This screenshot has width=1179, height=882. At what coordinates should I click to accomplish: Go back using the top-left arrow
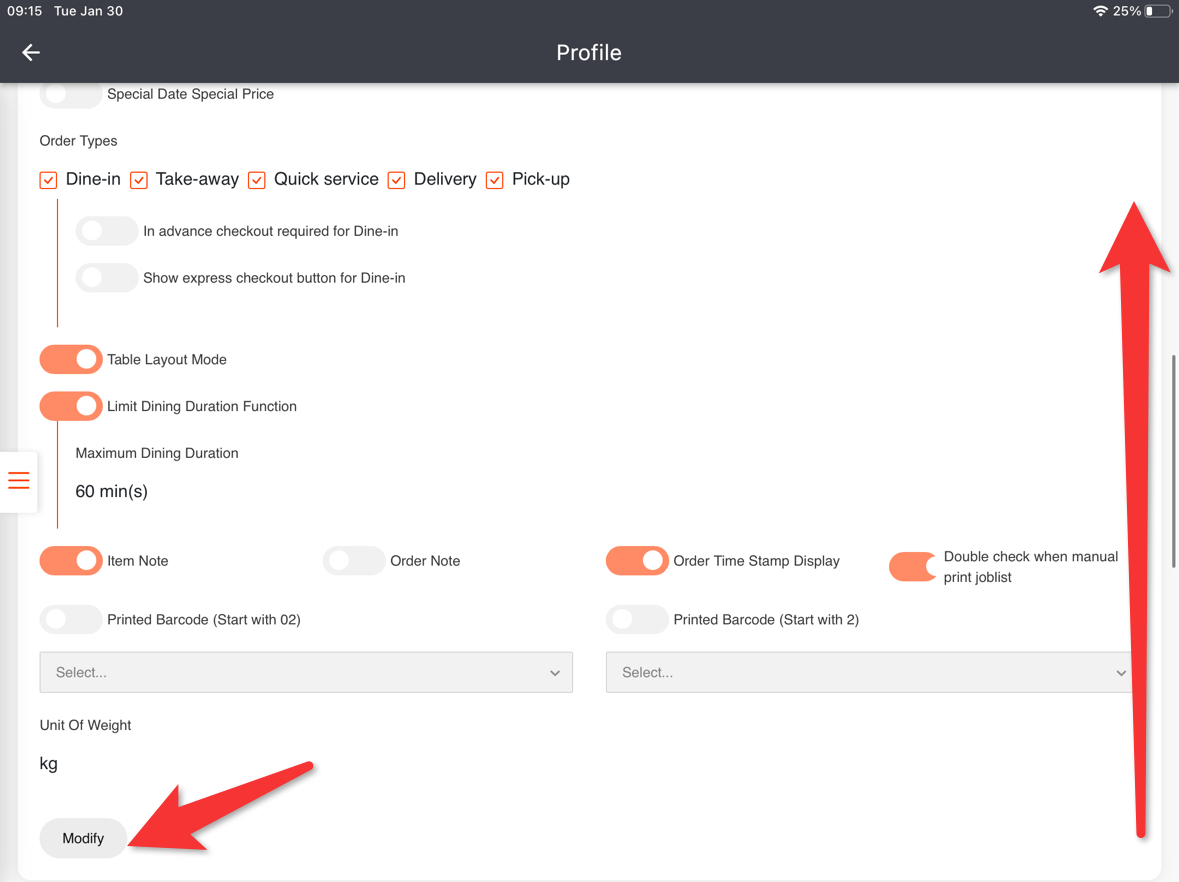click(31, 52)
